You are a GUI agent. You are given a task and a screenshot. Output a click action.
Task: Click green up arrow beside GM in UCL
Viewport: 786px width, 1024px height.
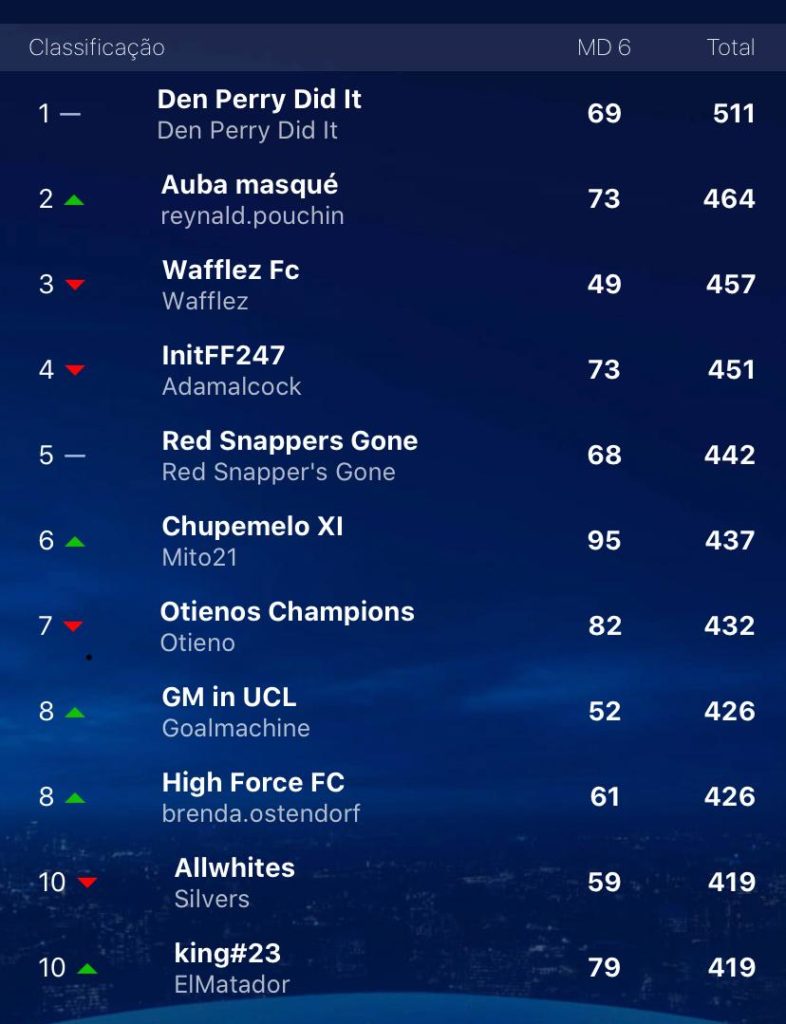tap(75, 712)
